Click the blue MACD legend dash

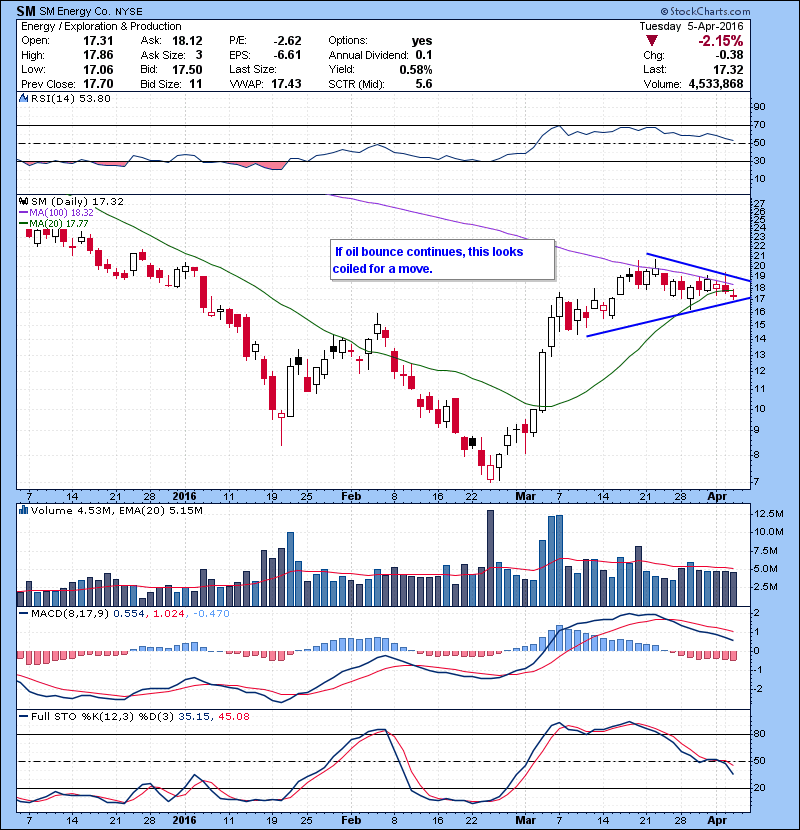click(23, 614)
